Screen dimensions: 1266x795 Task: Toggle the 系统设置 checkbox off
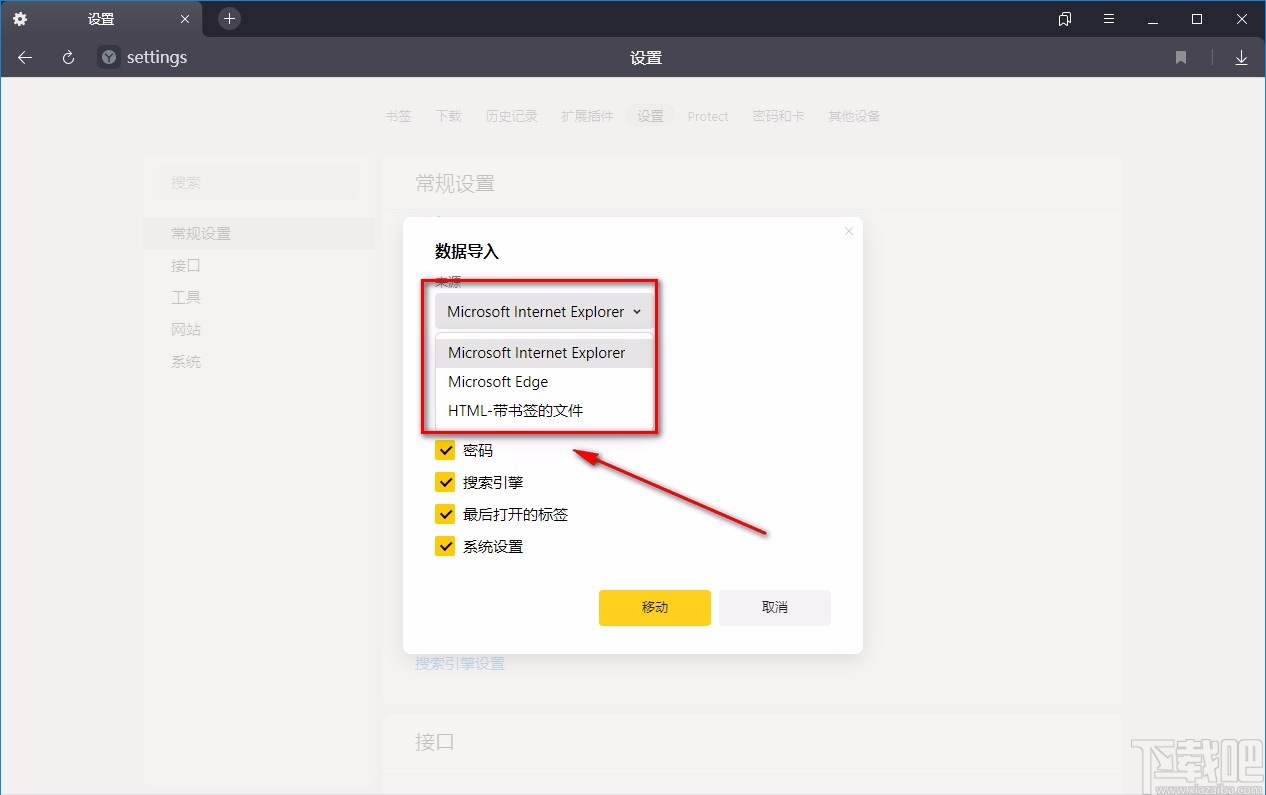coord(445,546)
